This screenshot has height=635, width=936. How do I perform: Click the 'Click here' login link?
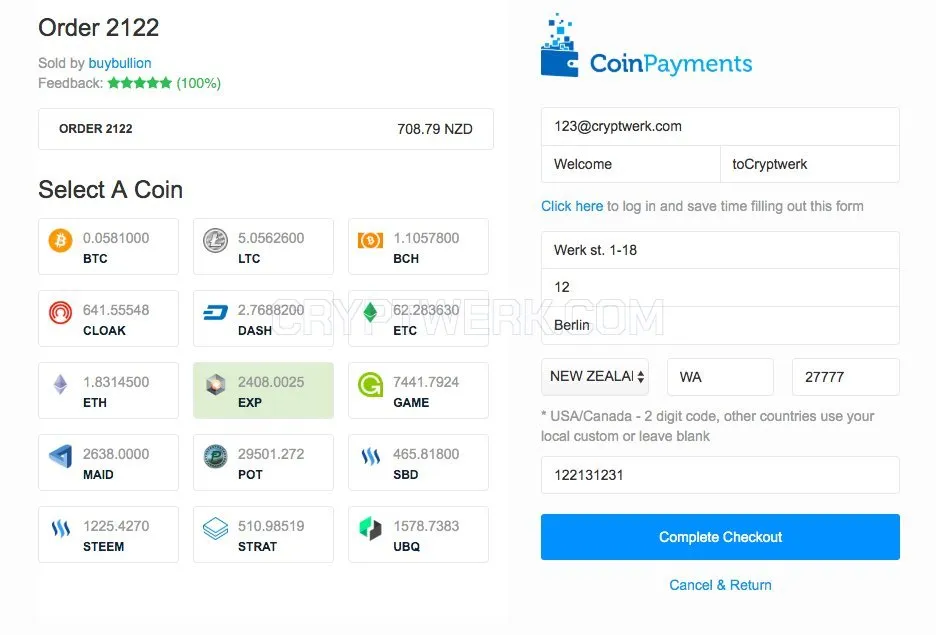[572, 206]
